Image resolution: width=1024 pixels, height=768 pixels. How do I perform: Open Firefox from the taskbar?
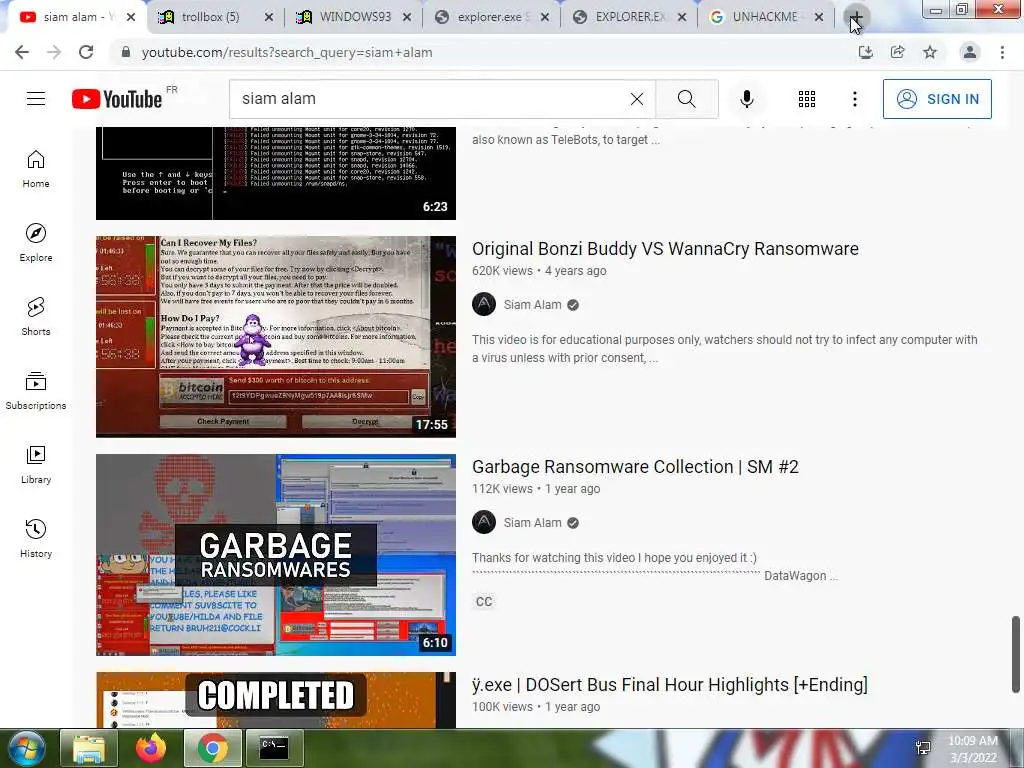[151, 748]
